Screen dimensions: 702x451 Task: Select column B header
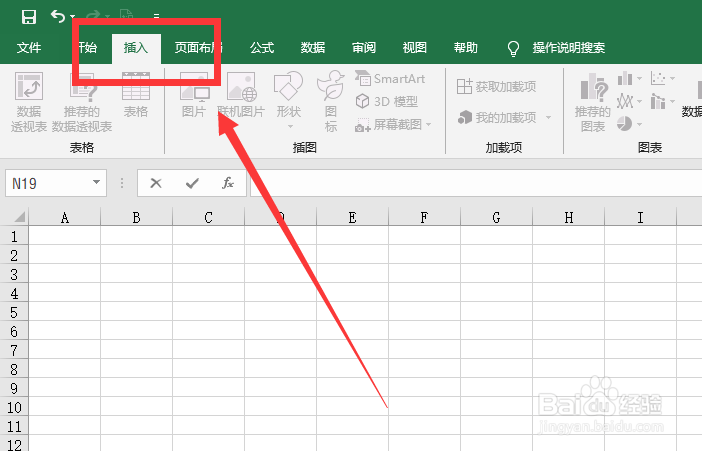point(137,218)
